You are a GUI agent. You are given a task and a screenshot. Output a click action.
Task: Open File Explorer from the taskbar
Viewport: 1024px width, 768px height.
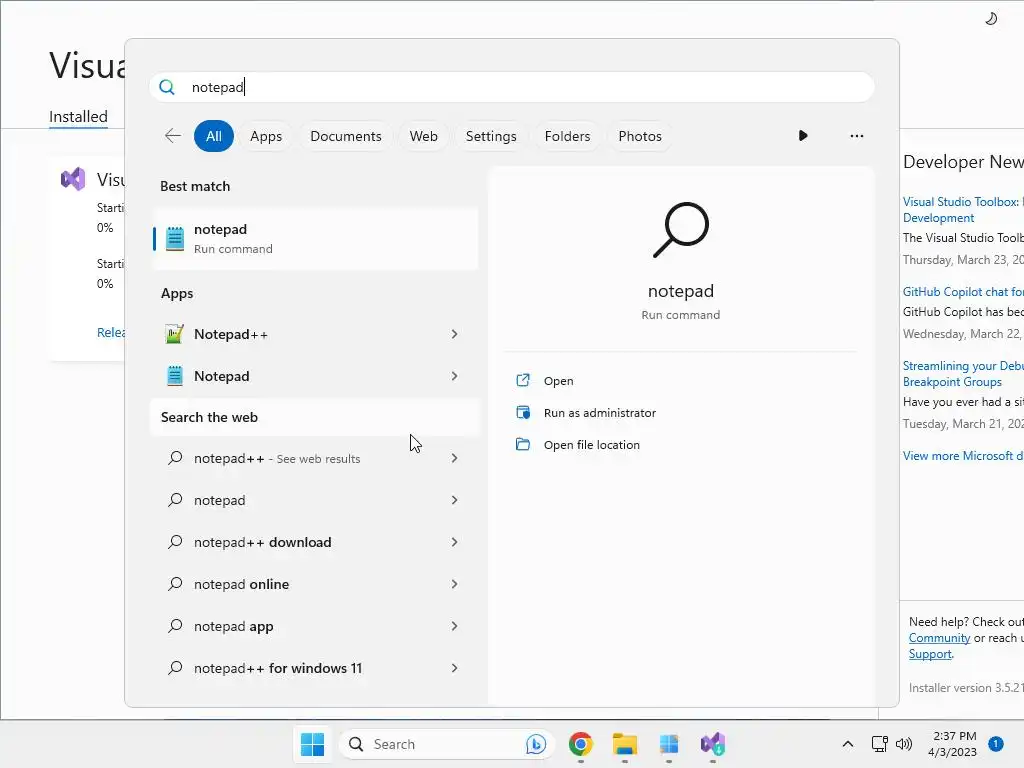625,744
